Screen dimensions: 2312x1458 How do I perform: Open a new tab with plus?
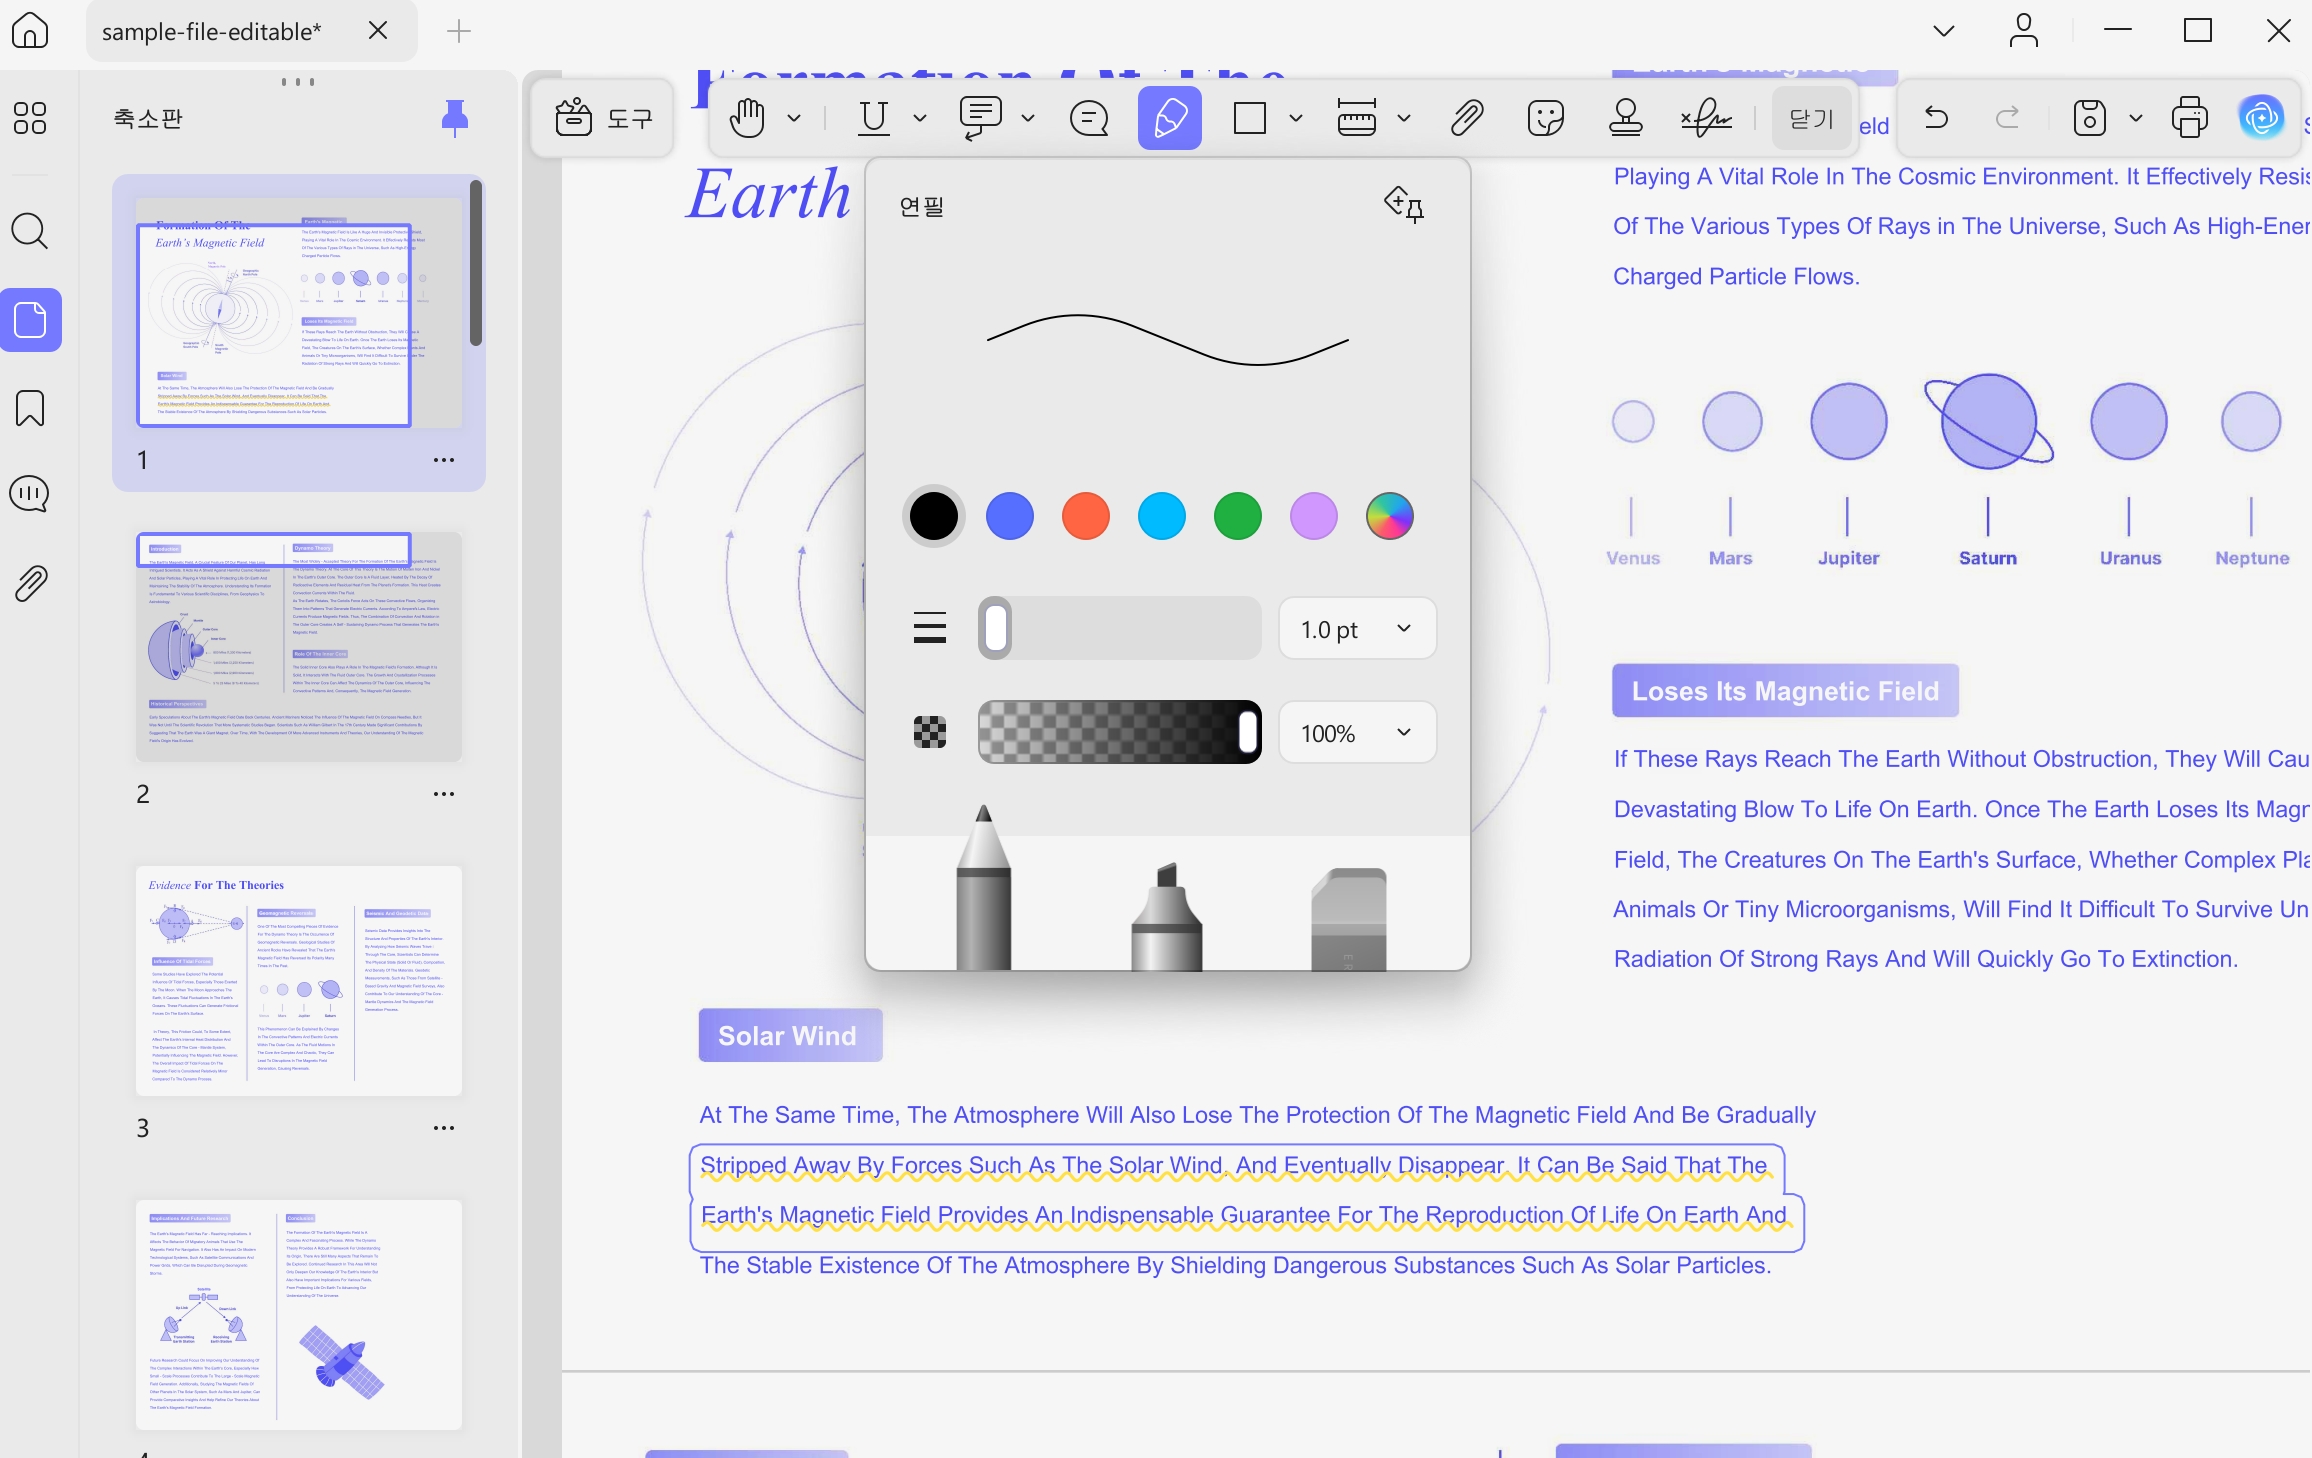coord(458,31)
